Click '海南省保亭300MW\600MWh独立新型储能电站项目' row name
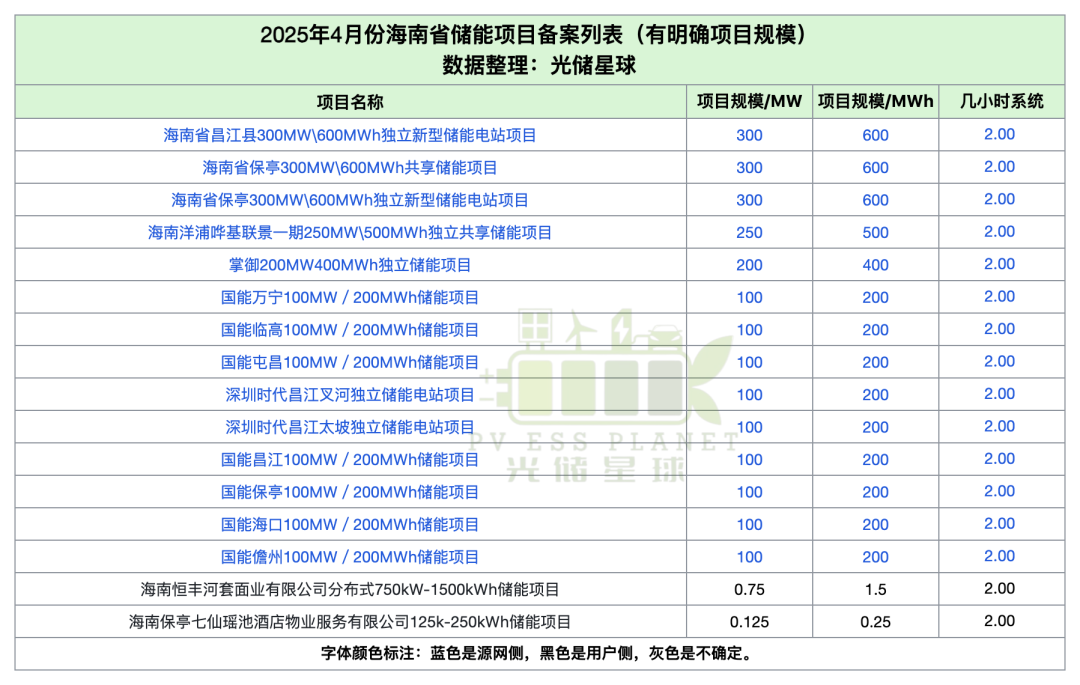Viewport: 1080px width, 685px height. point(350,200)
